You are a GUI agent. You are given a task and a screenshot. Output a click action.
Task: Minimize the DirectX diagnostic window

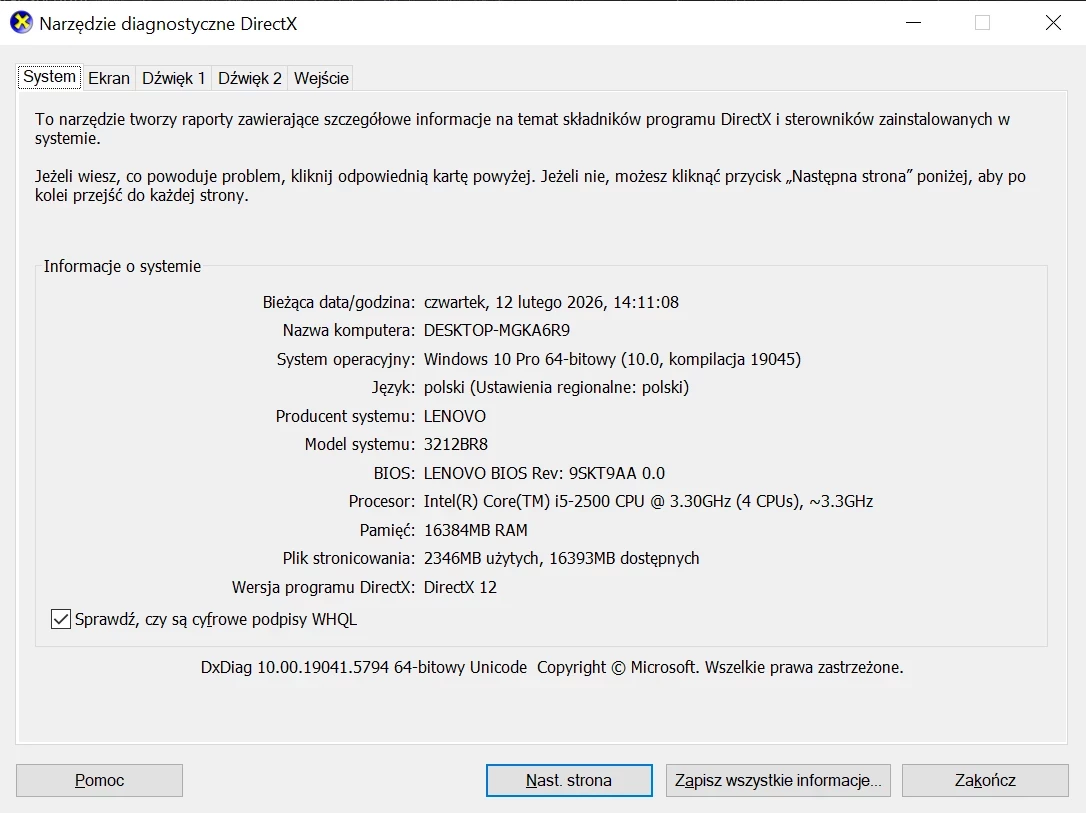pyautogui.click(x=911, y=23)
